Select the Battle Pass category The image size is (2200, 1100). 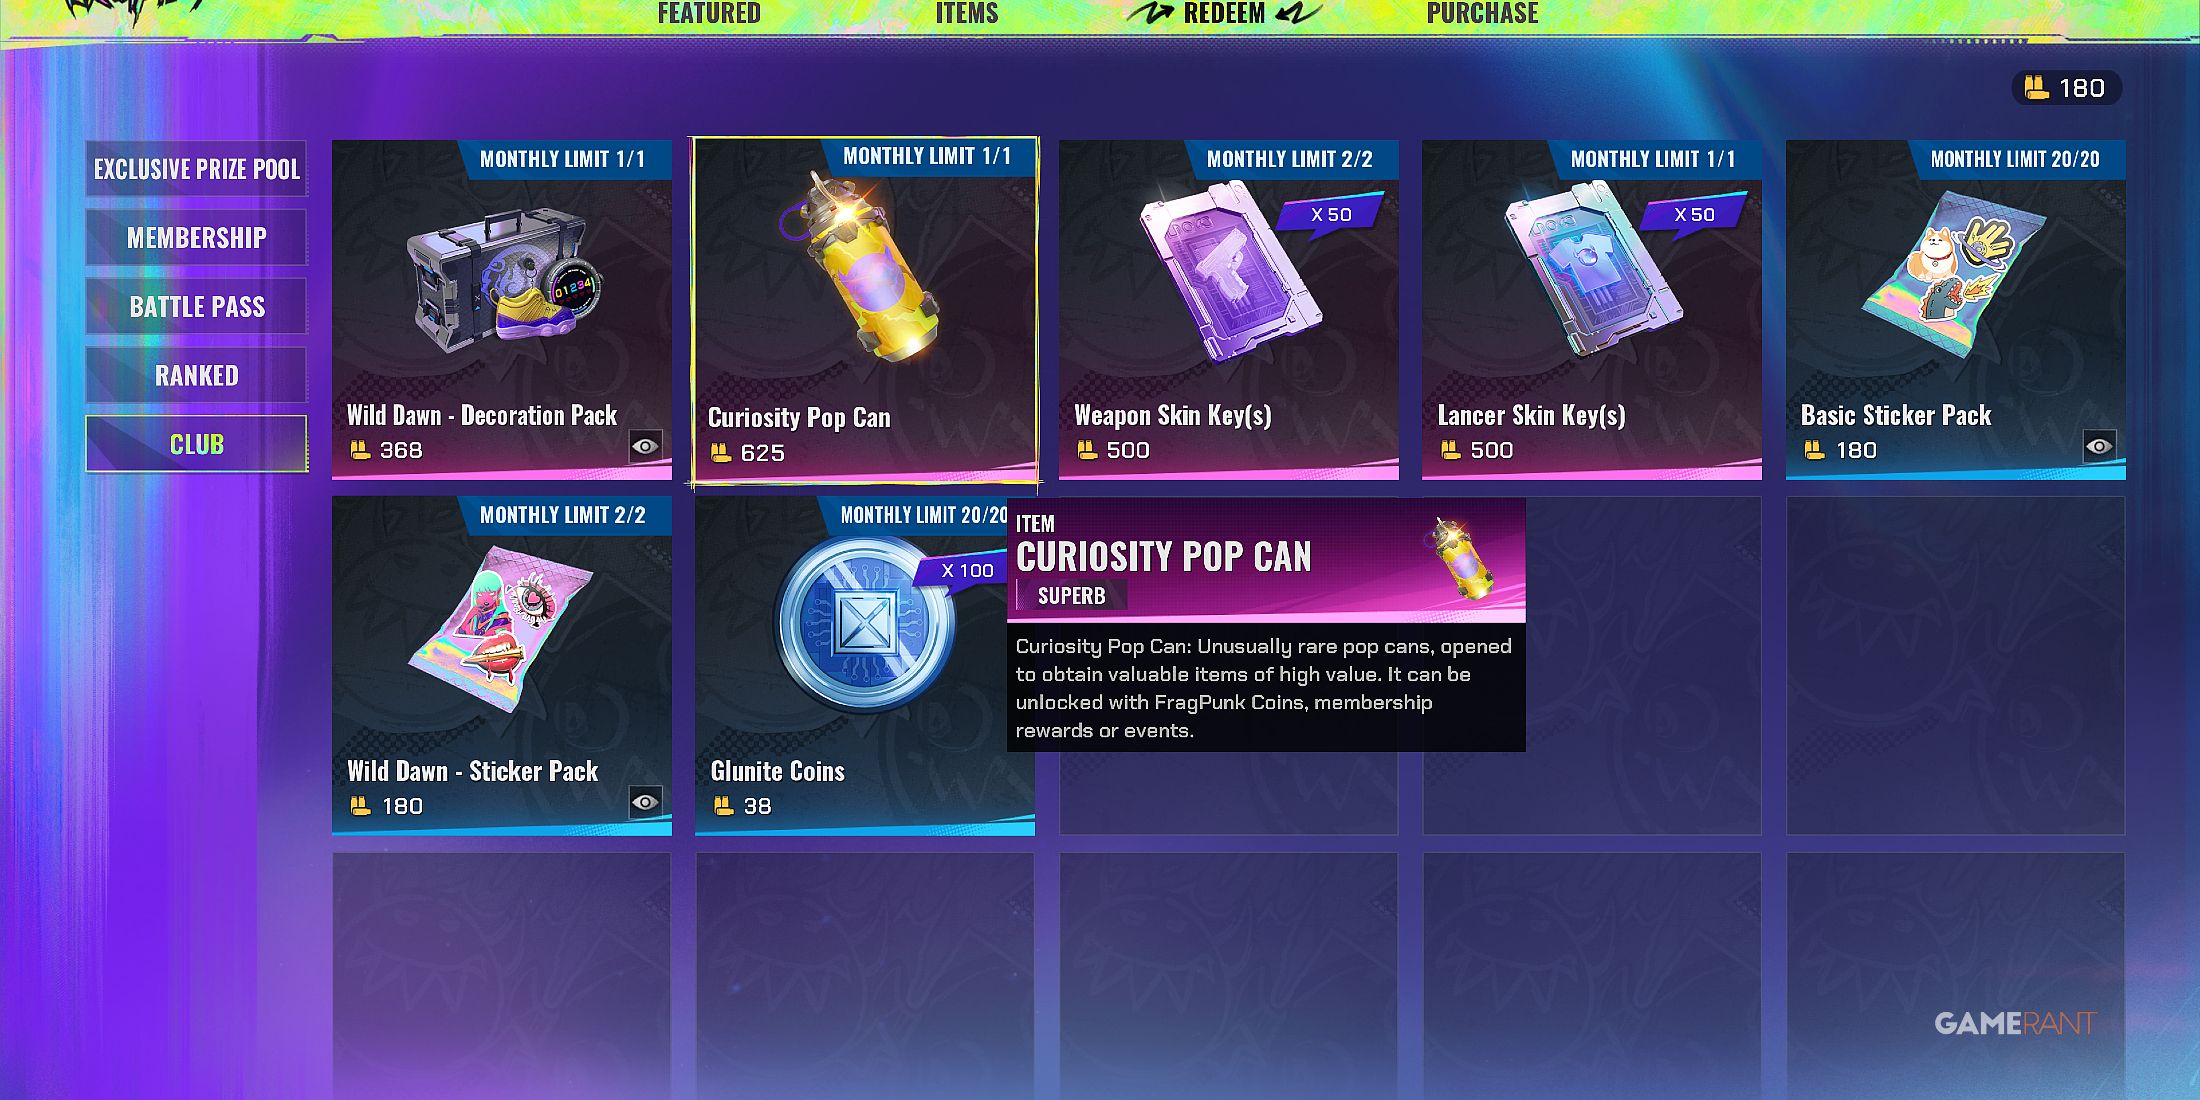coord(196,307)
